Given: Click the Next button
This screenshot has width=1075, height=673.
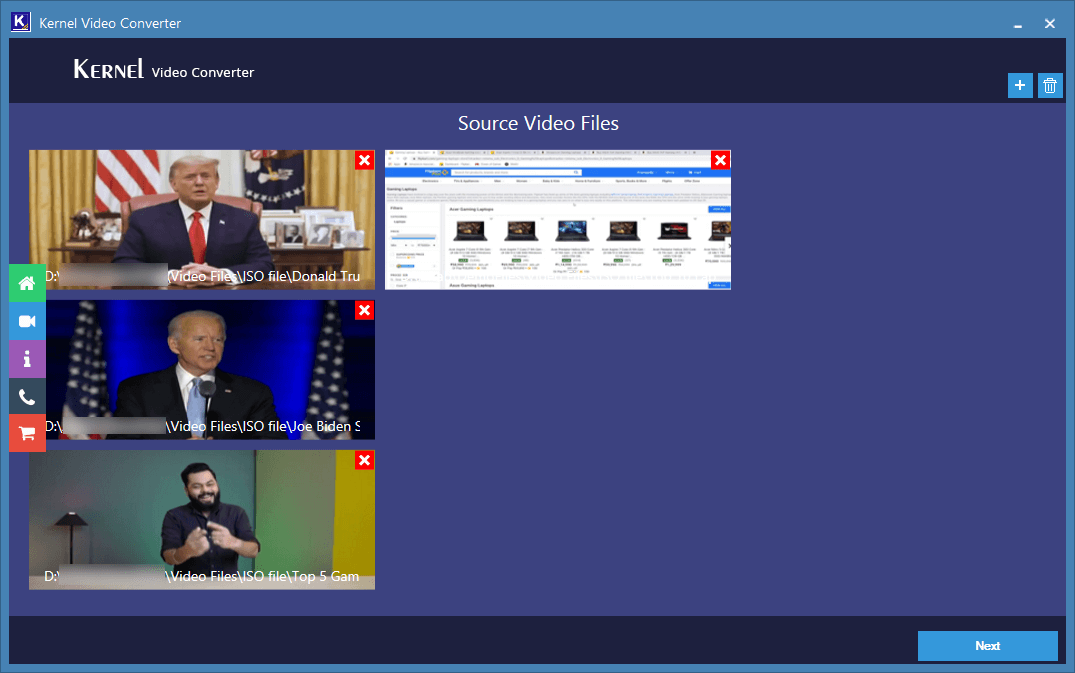Looking at the screenshot, I should pyautogui.click(x=987, y=646).
